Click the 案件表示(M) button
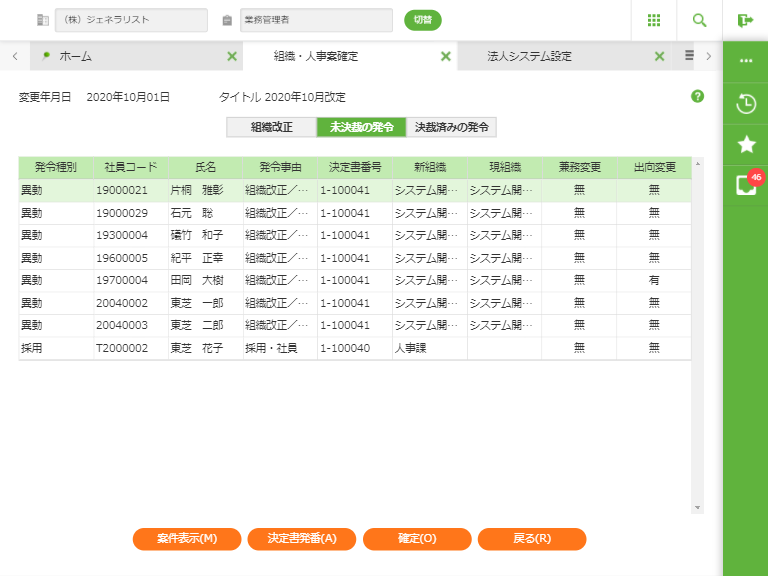768x576 pixels. (187, 539)
